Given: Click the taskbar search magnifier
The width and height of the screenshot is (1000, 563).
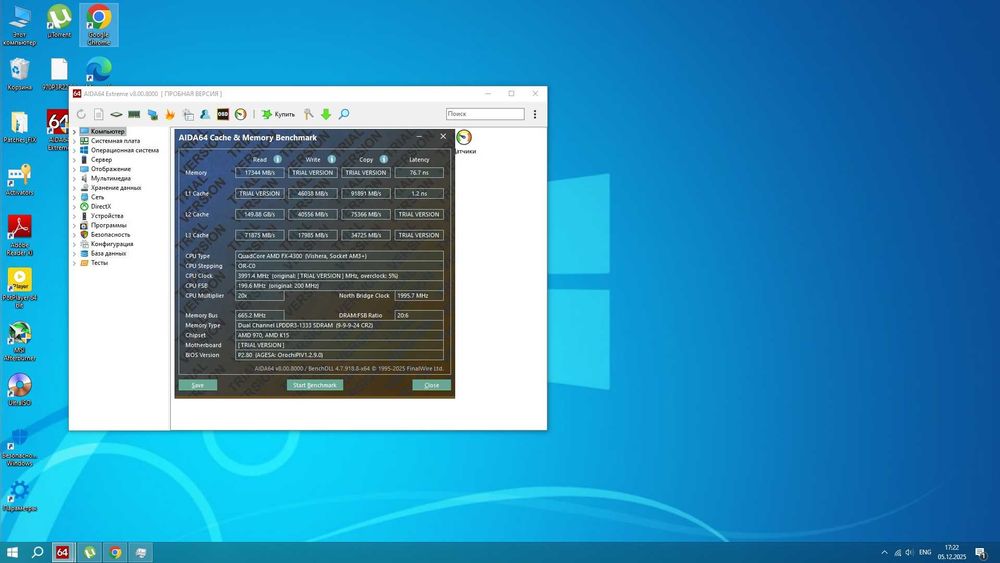Looking at the screenshot, I should tap(38, 552).
